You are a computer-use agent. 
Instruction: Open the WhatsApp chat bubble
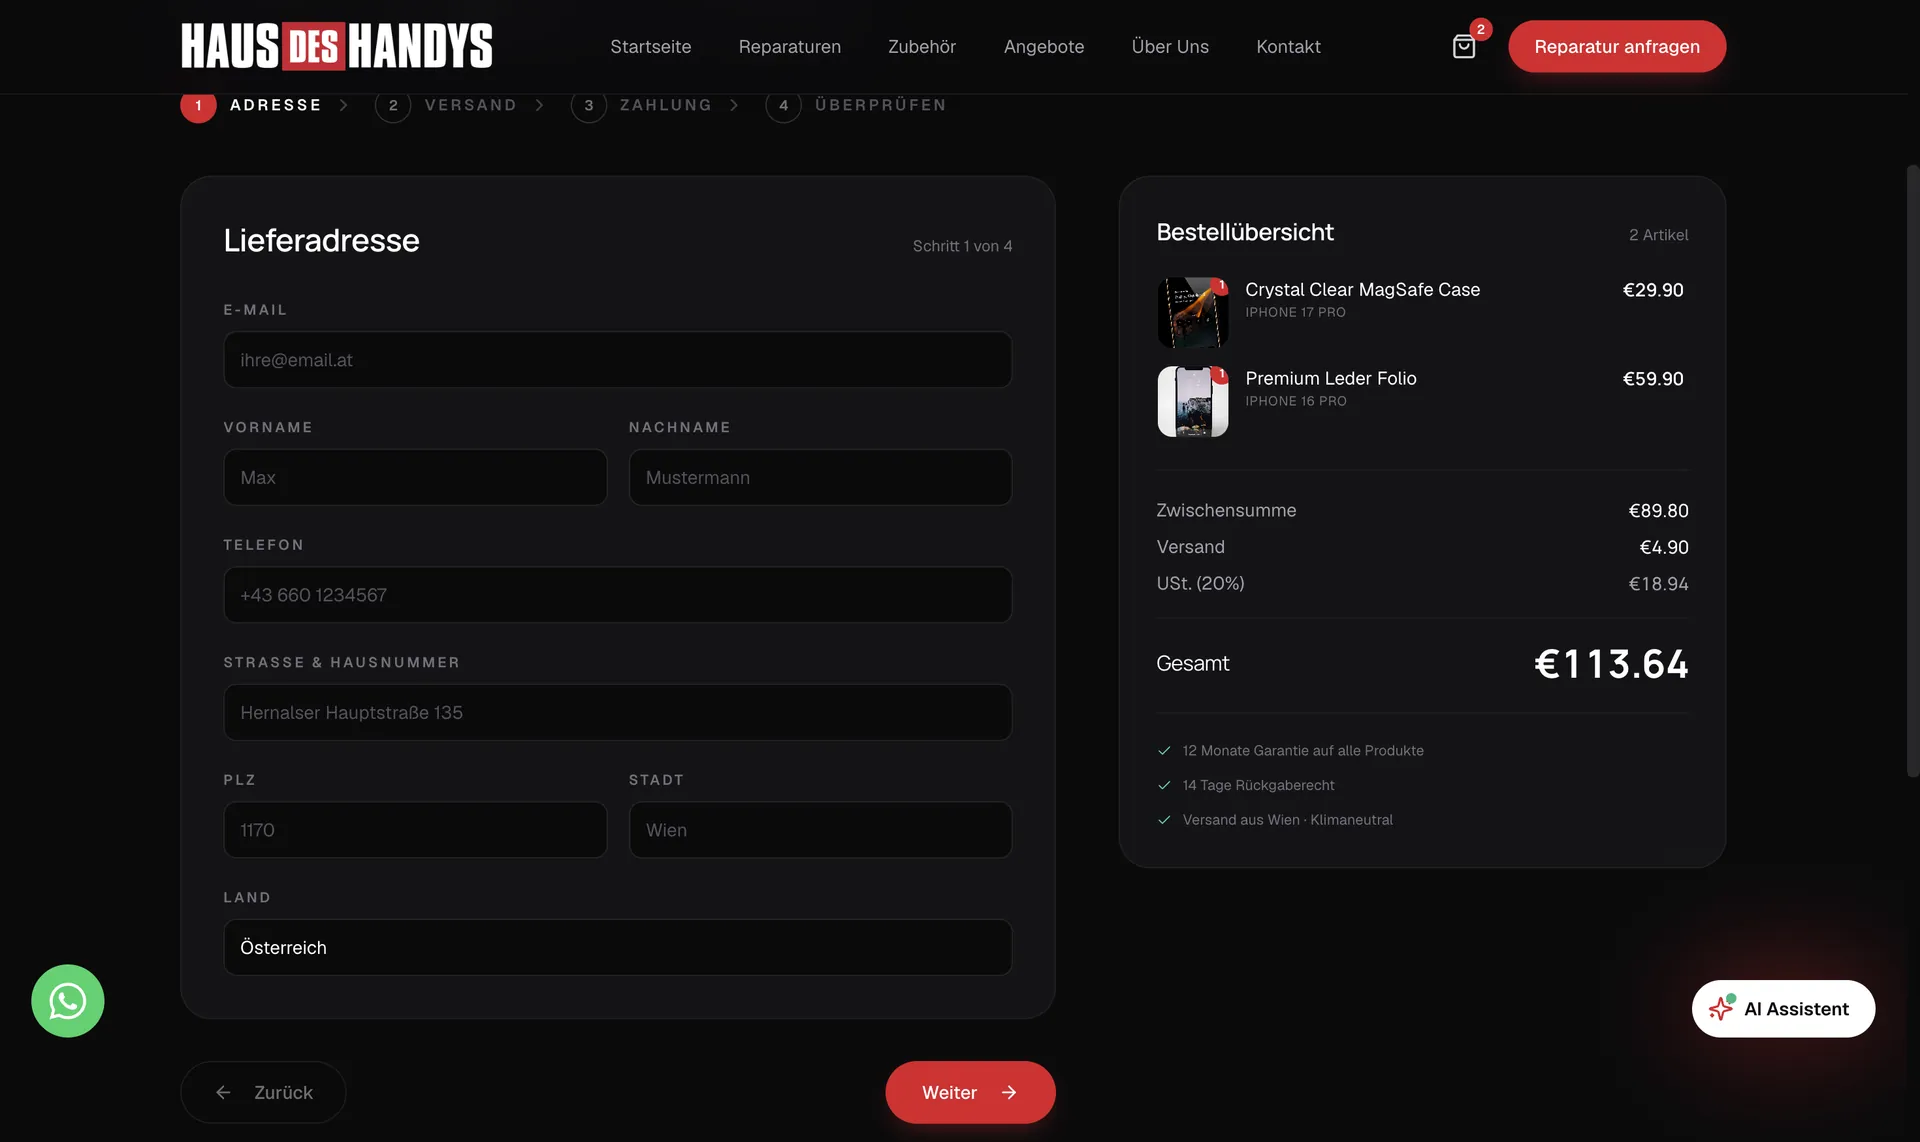[68, 1000]
